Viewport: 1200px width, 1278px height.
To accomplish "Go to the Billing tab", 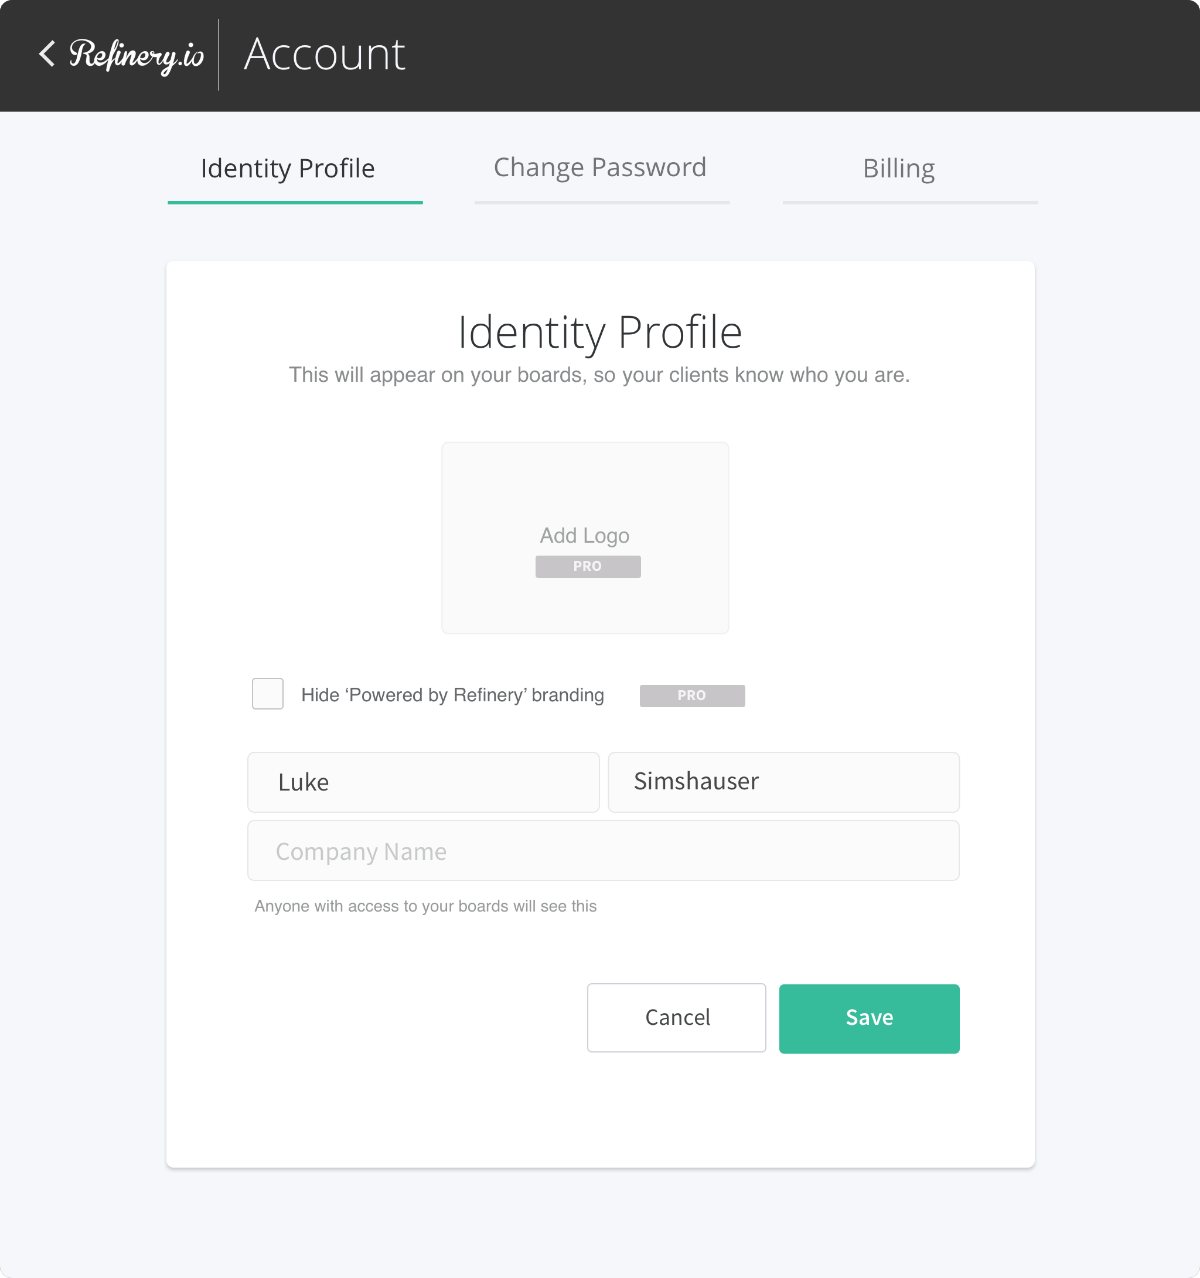I will (899, 169).
